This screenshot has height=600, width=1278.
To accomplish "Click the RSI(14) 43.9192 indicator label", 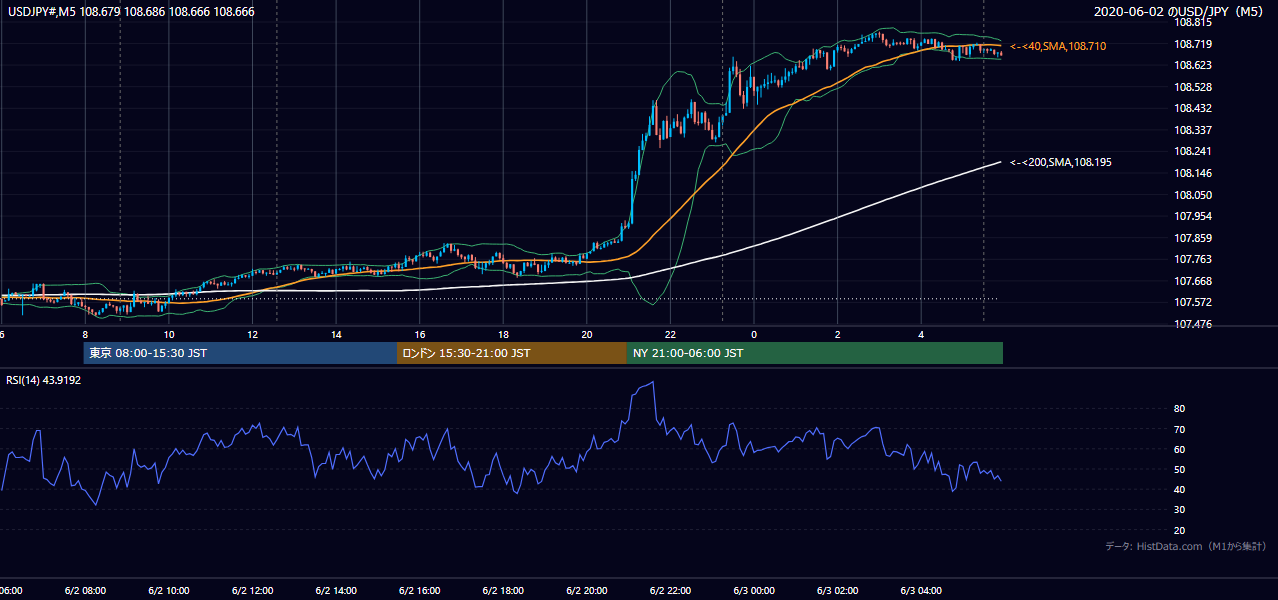I will pyautogui.click(x=44, y=380).
